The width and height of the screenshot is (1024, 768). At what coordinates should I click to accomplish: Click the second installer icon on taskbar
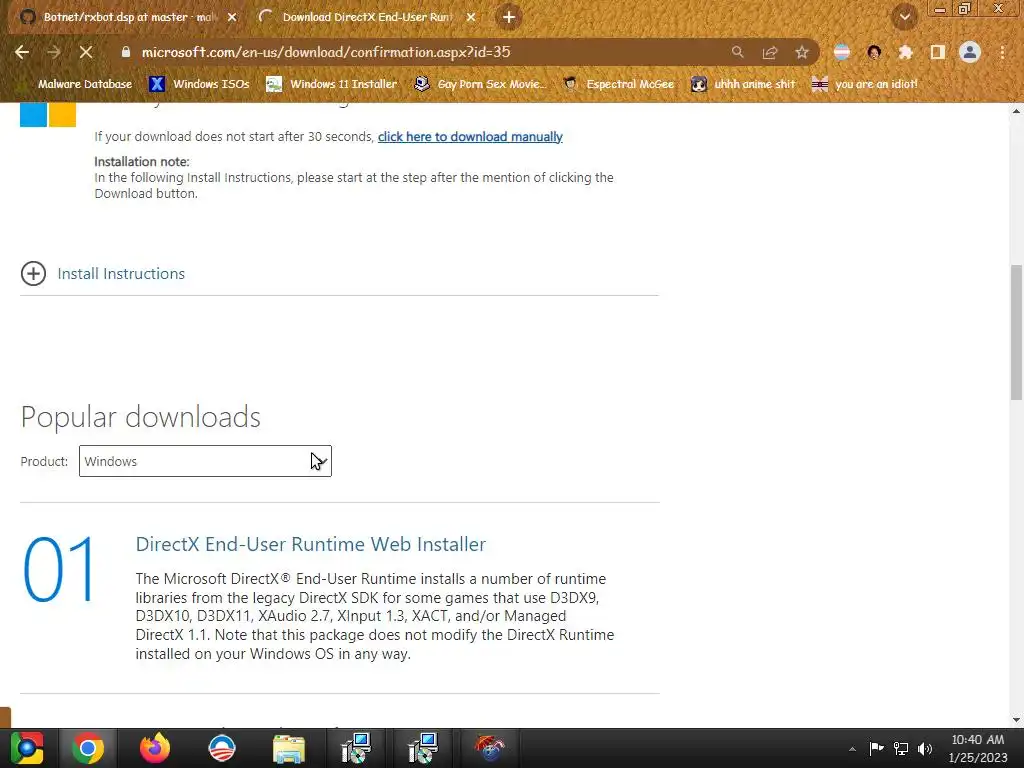[423, 748]
